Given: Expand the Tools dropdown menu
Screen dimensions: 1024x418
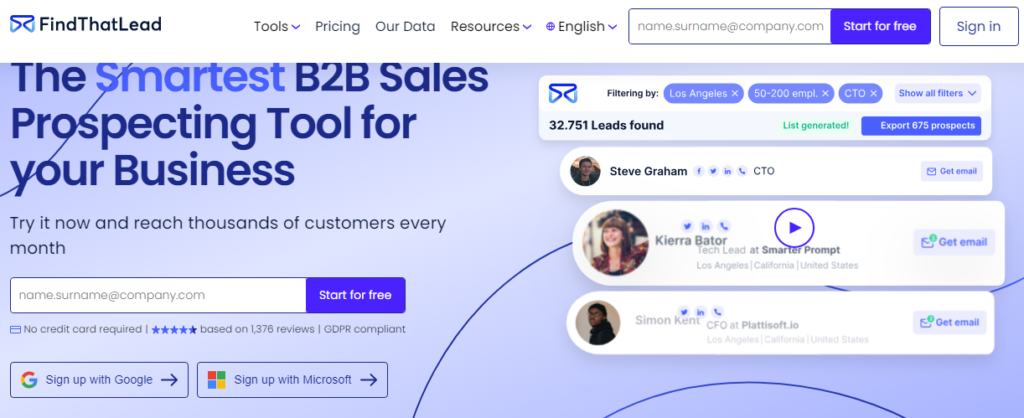Looking at the screenshot, I should (277, 27).
